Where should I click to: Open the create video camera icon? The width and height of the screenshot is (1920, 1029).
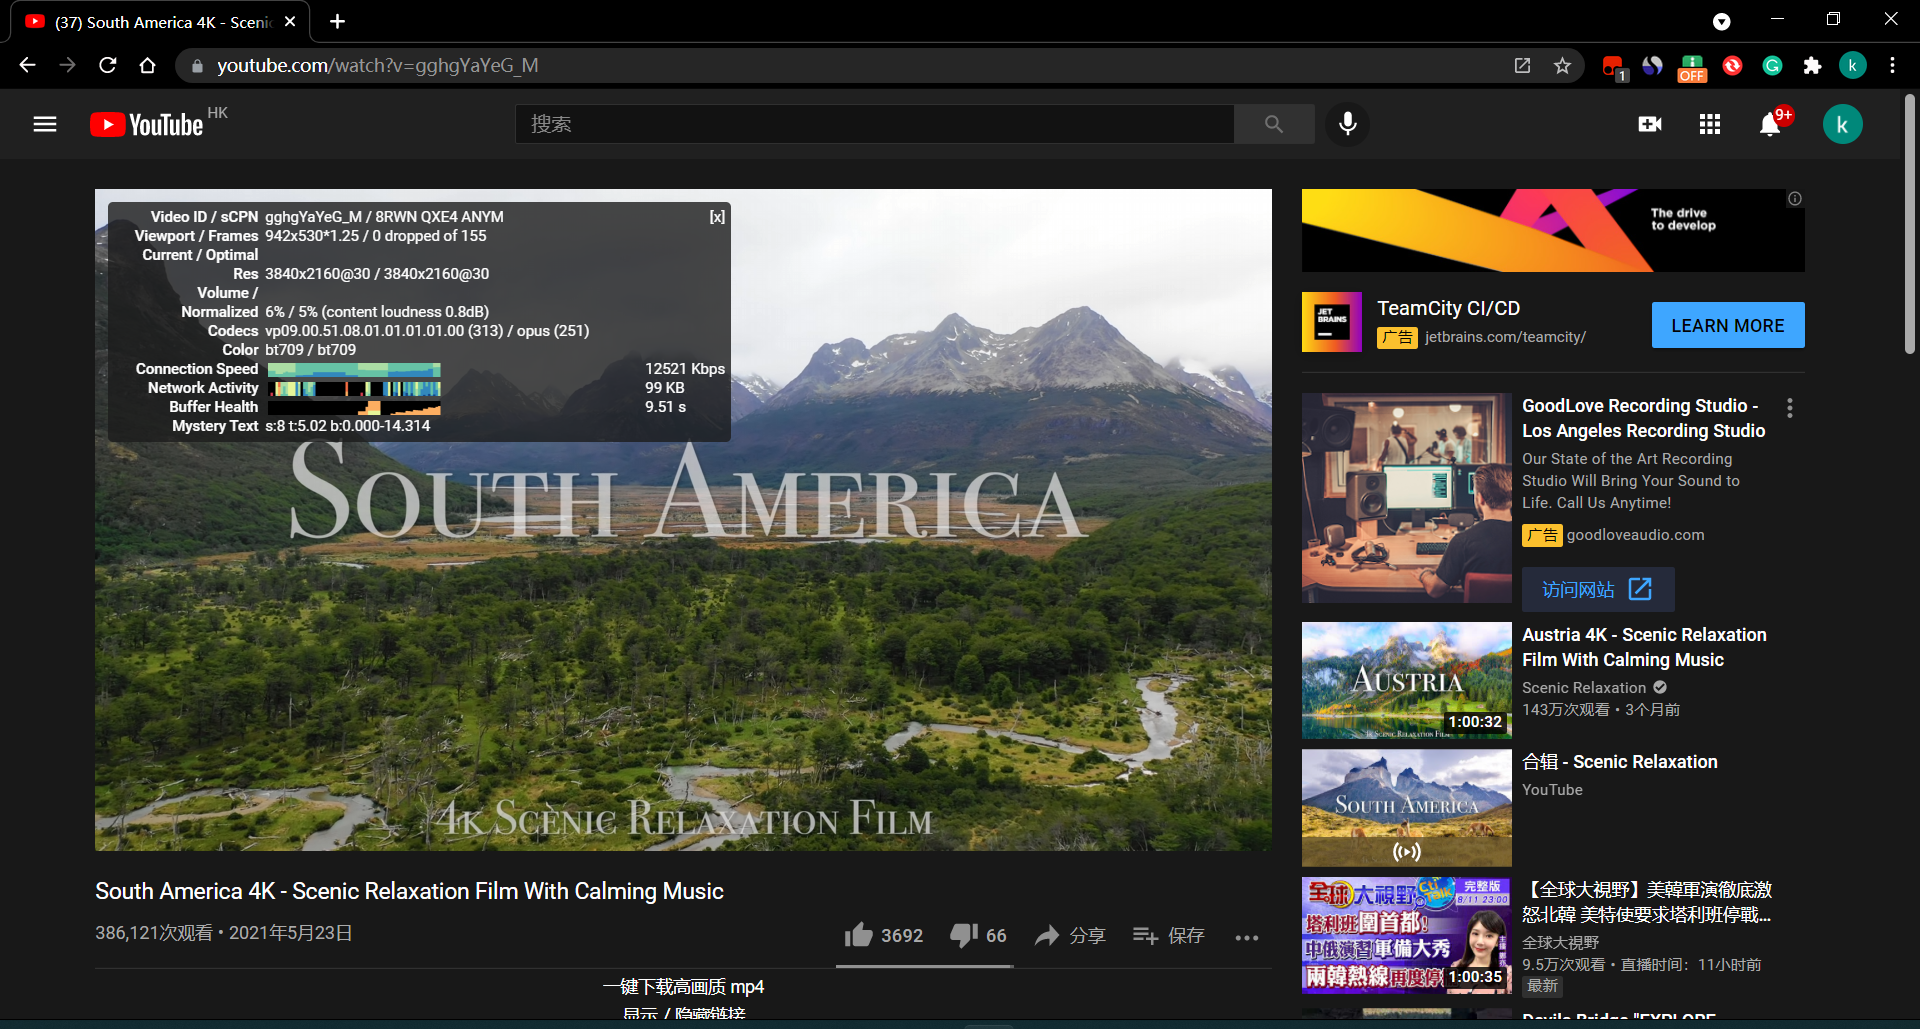pyautogui.click(x=1650, y=124)
